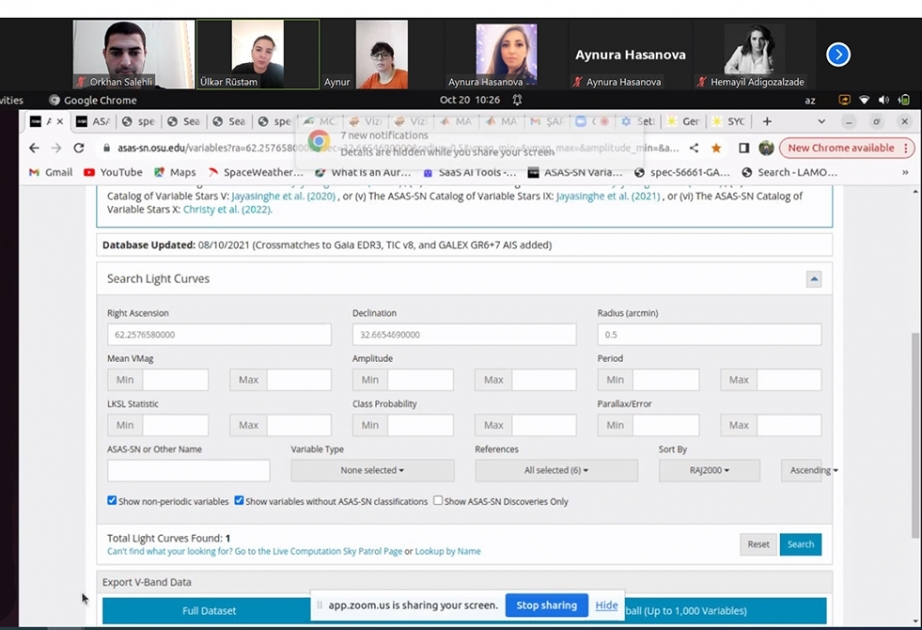922x630 pixels.
Task: Open the side panel icon in Chrome toolbar
Action: [x=744, y=148]
